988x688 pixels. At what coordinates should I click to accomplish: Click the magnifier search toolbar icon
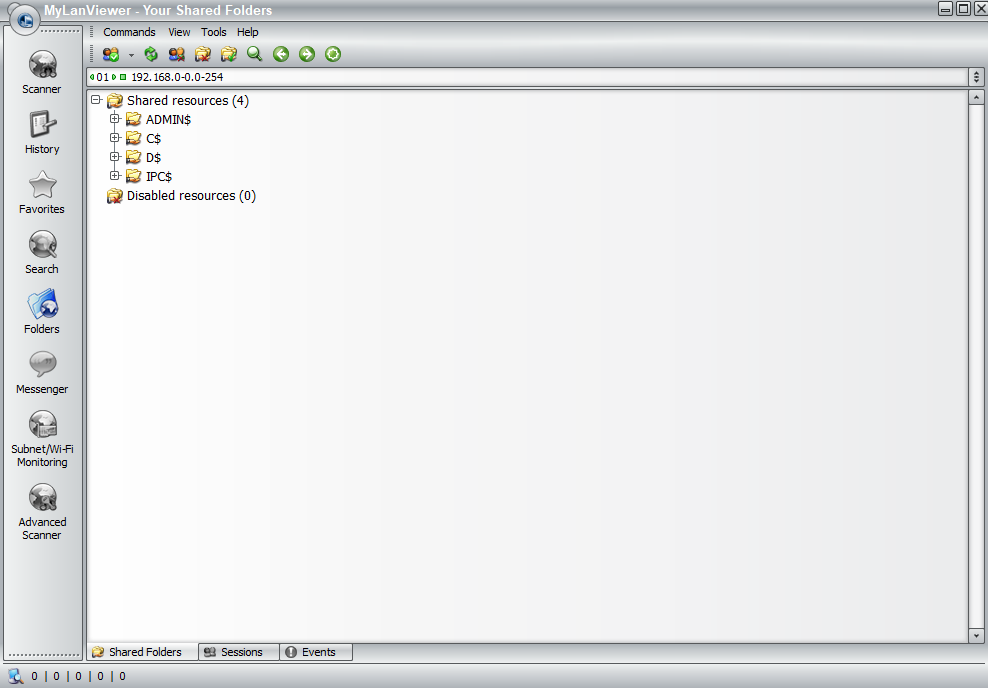point(255,54)
